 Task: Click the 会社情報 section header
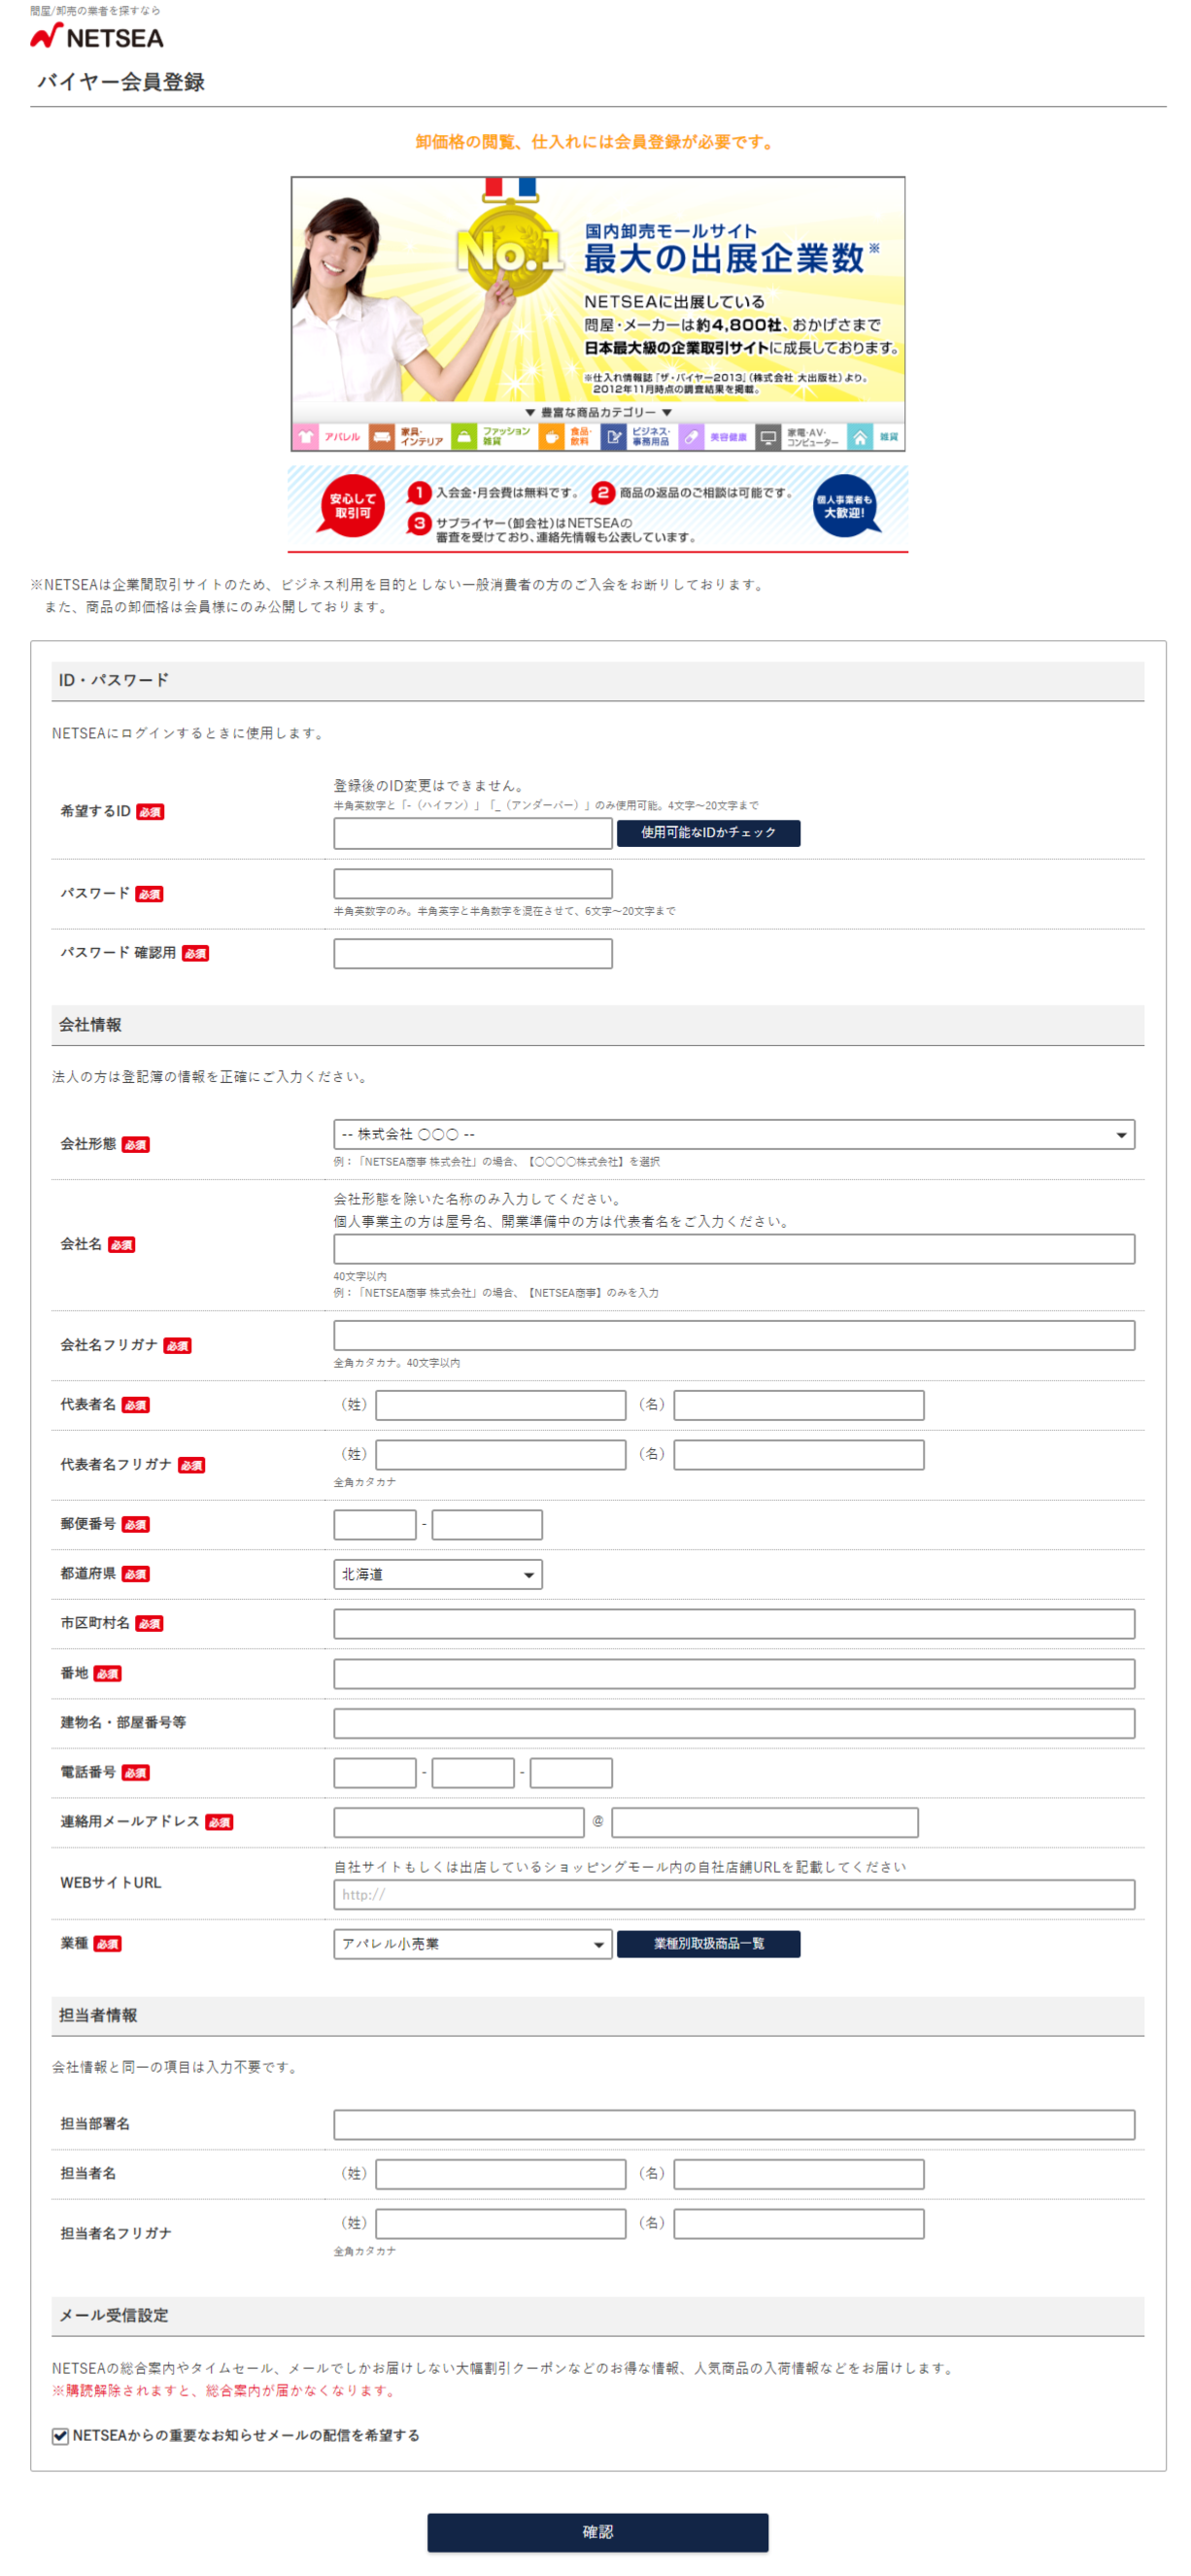[x=597, y=1025]
